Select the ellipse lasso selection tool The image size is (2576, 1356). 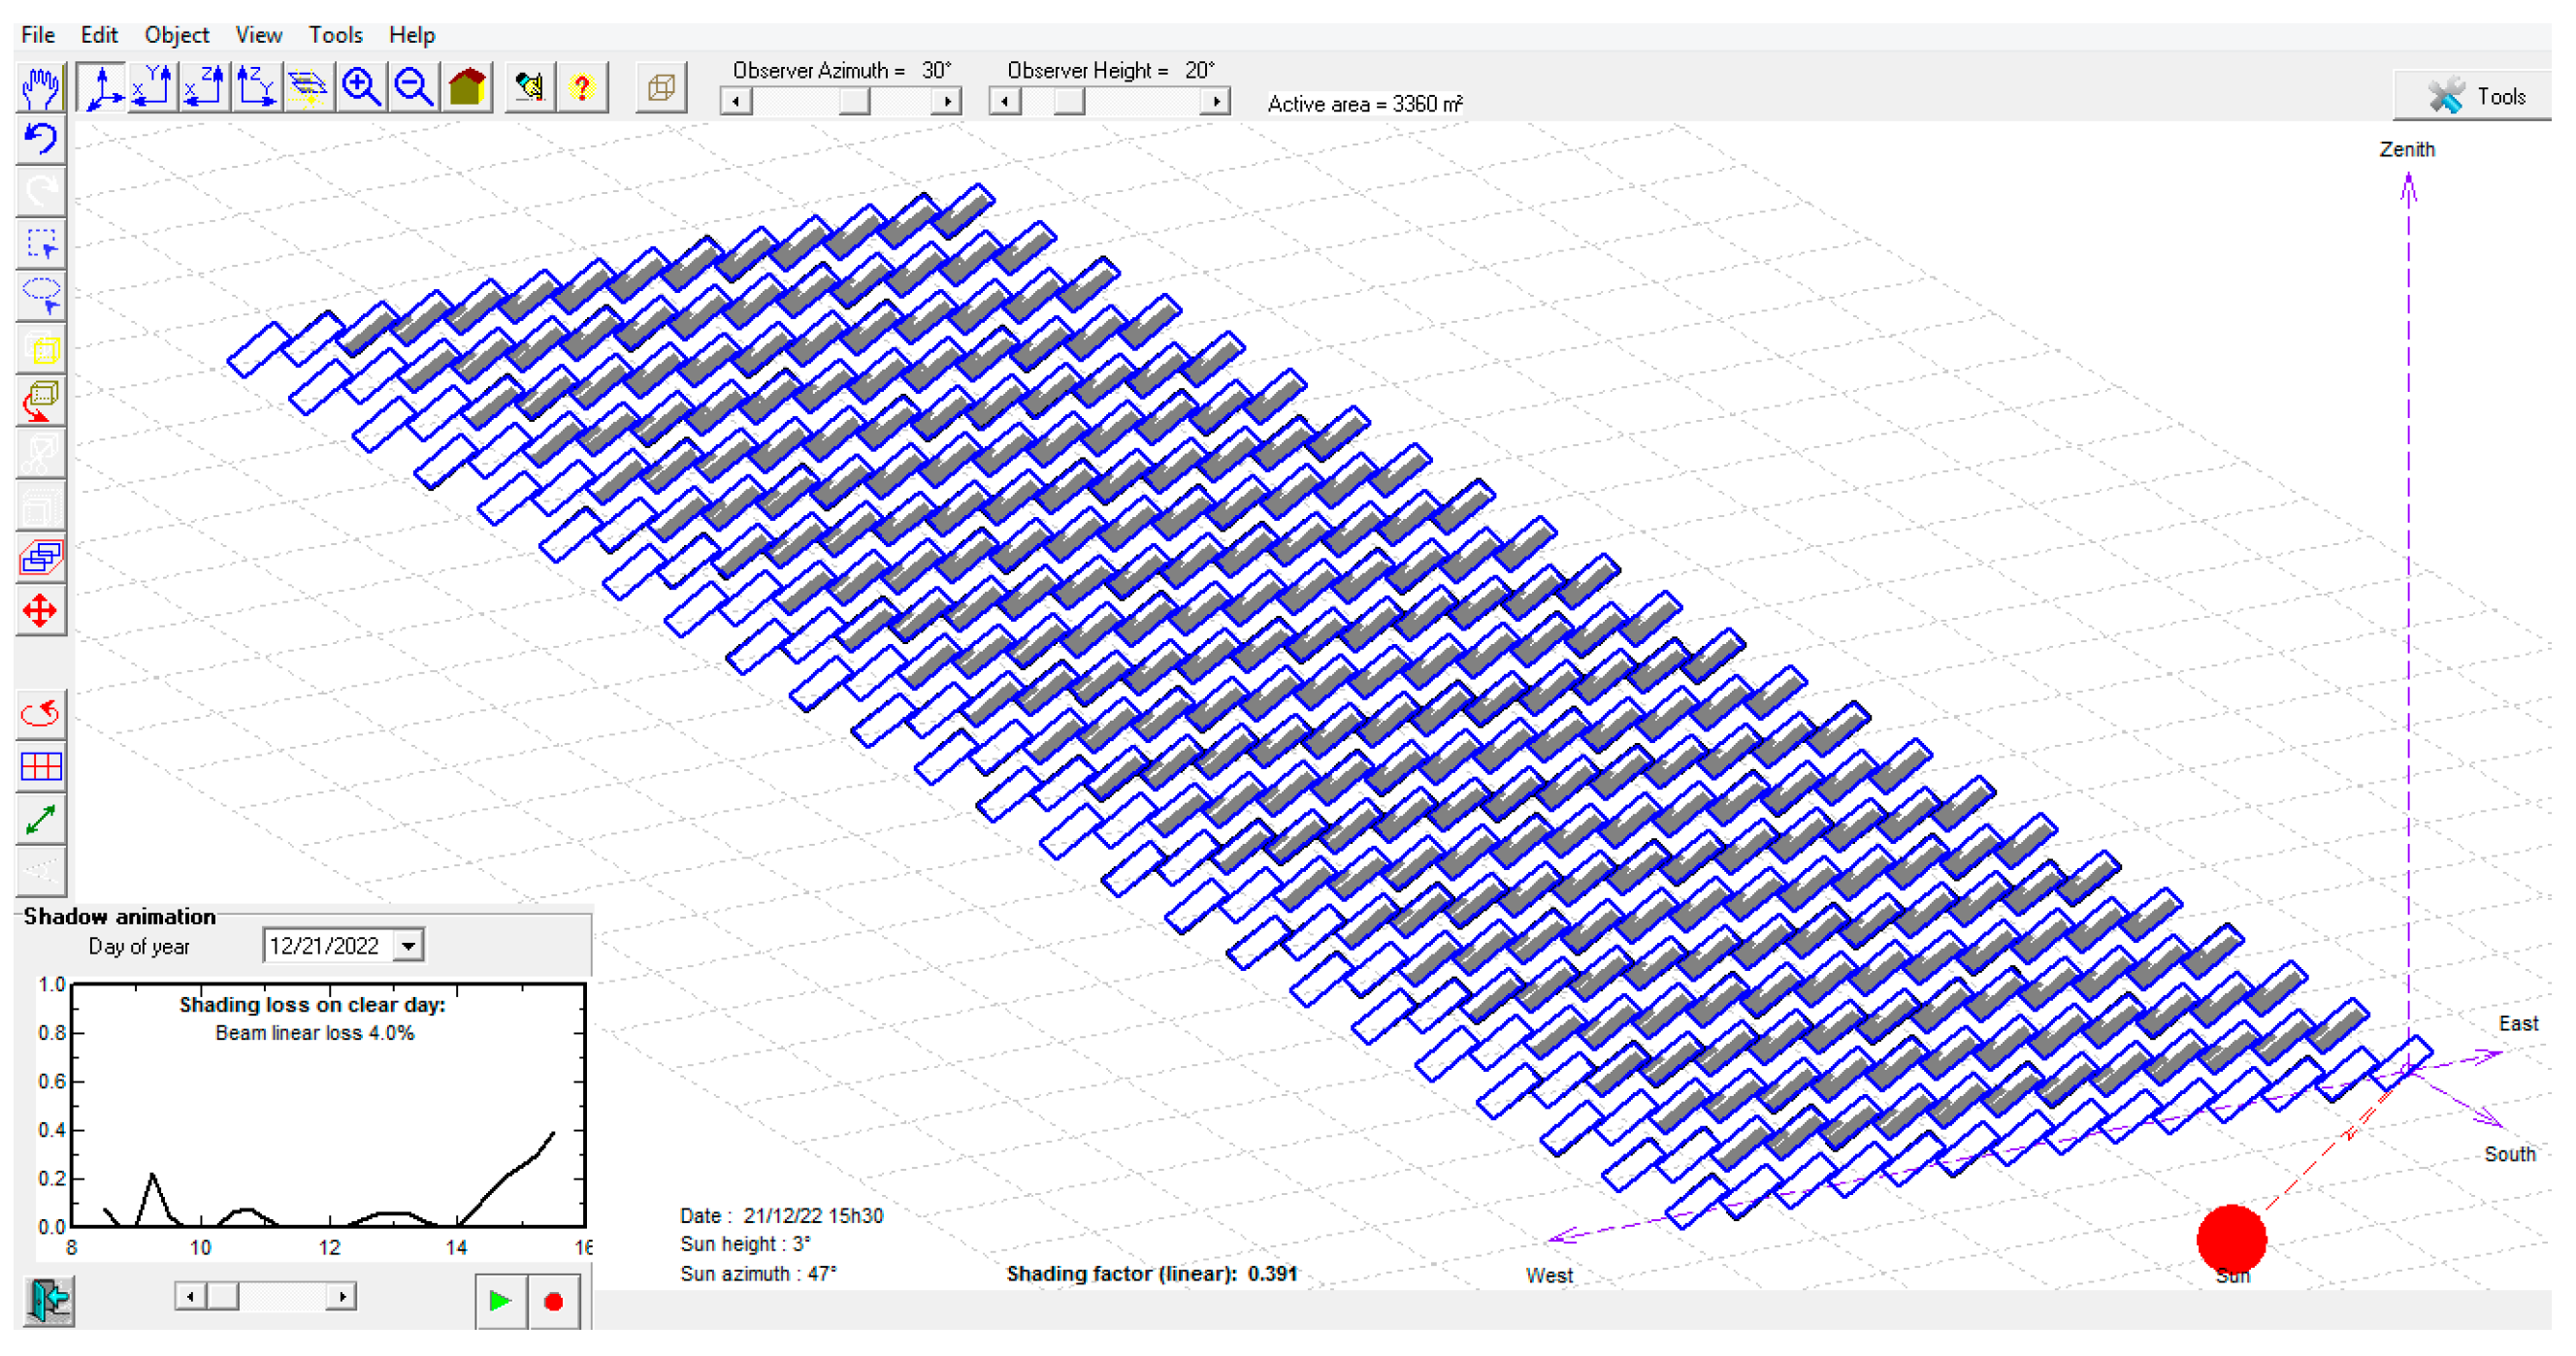point(41,296)
